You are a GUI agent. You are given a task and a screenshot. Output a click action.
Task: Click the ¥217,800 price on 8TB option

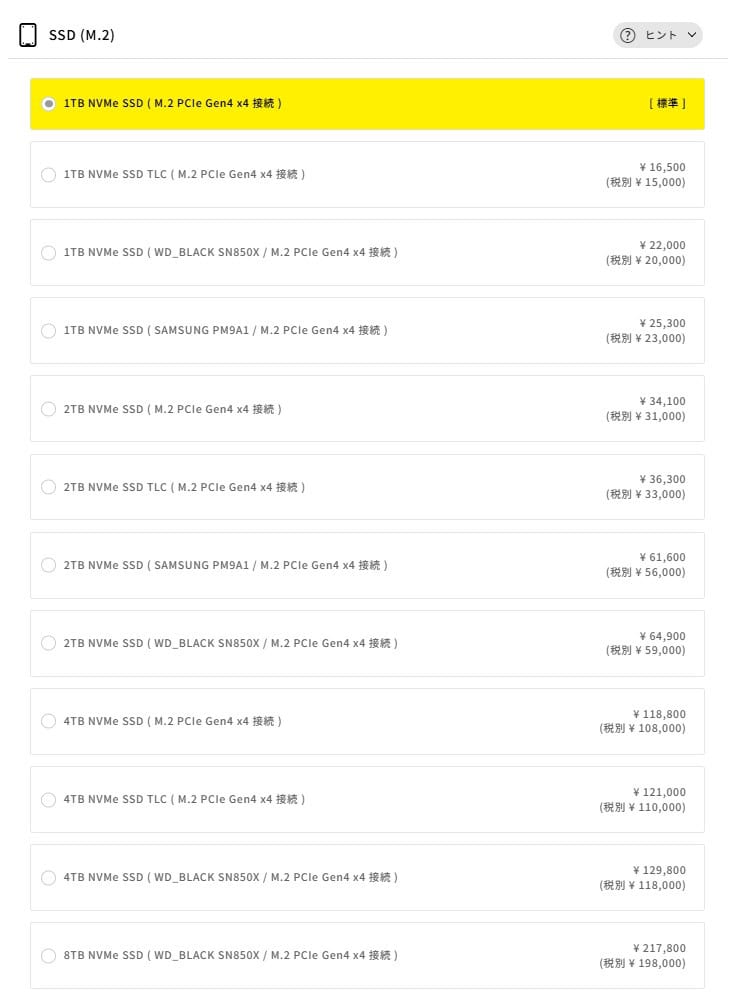[659, 948]
